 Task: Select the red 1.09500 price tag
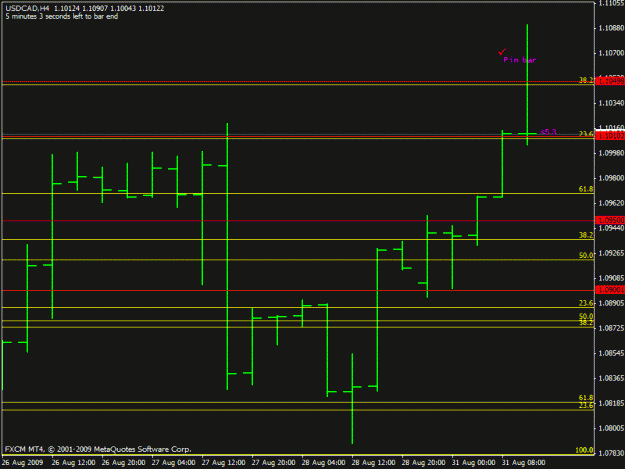610,220
